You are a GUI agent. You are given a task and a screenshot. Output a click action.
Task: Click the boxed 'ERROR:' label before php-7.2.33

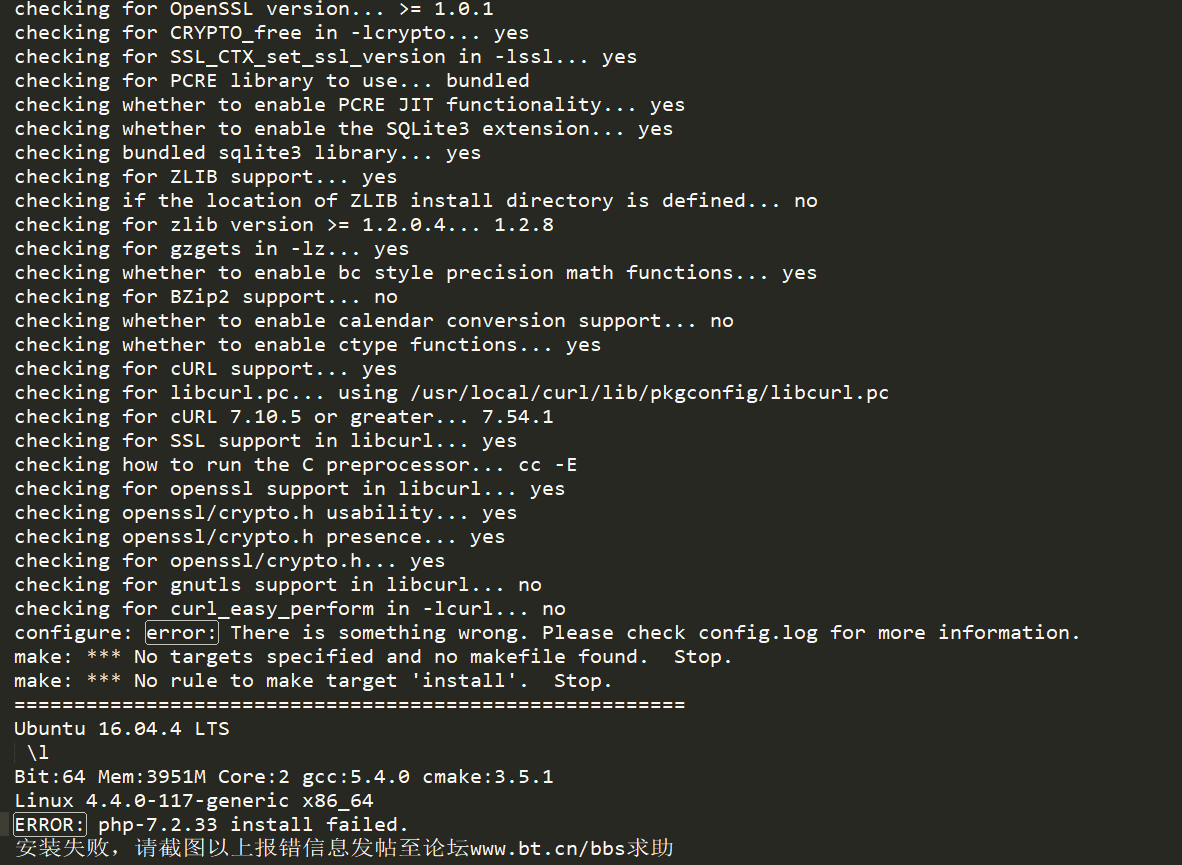50,824
